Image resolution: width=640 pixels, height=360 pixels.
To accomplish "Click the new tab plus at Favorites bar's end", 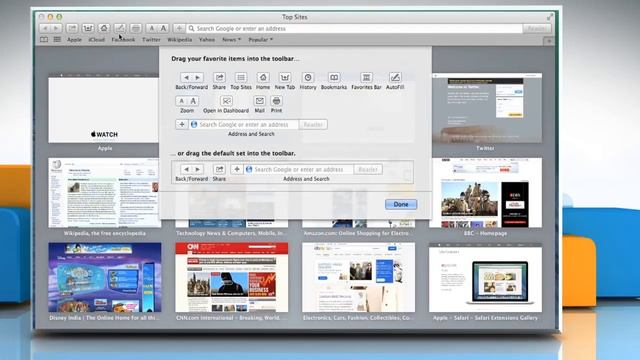I will click(549, 41).
